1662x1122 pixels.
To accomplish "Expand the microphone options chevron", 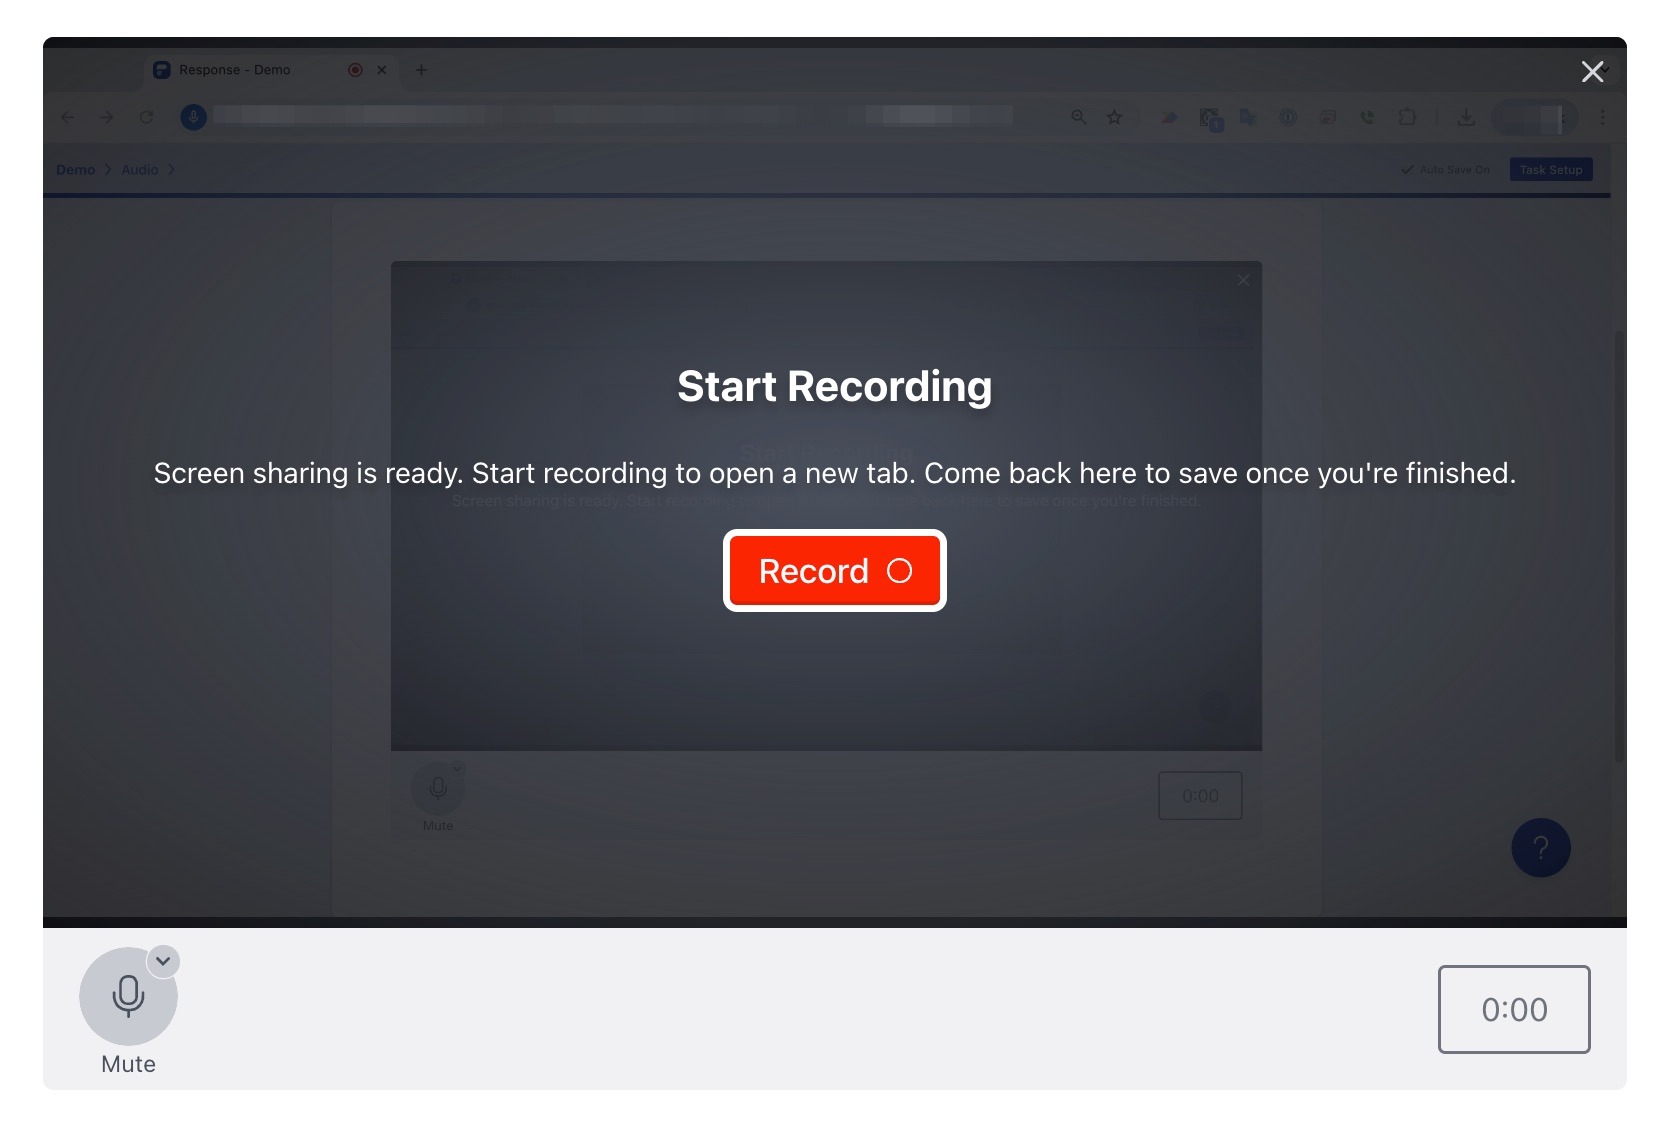I will 163,961.
